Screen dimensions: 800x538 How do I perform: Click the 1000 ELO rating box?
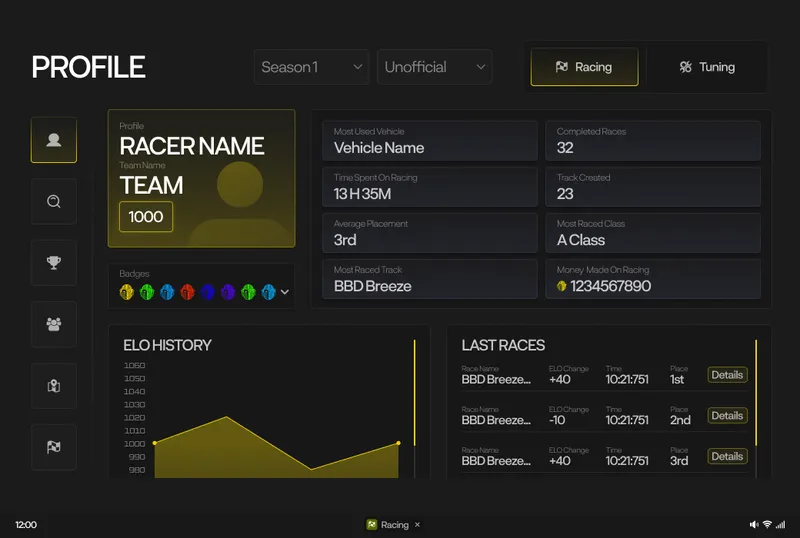146,217
